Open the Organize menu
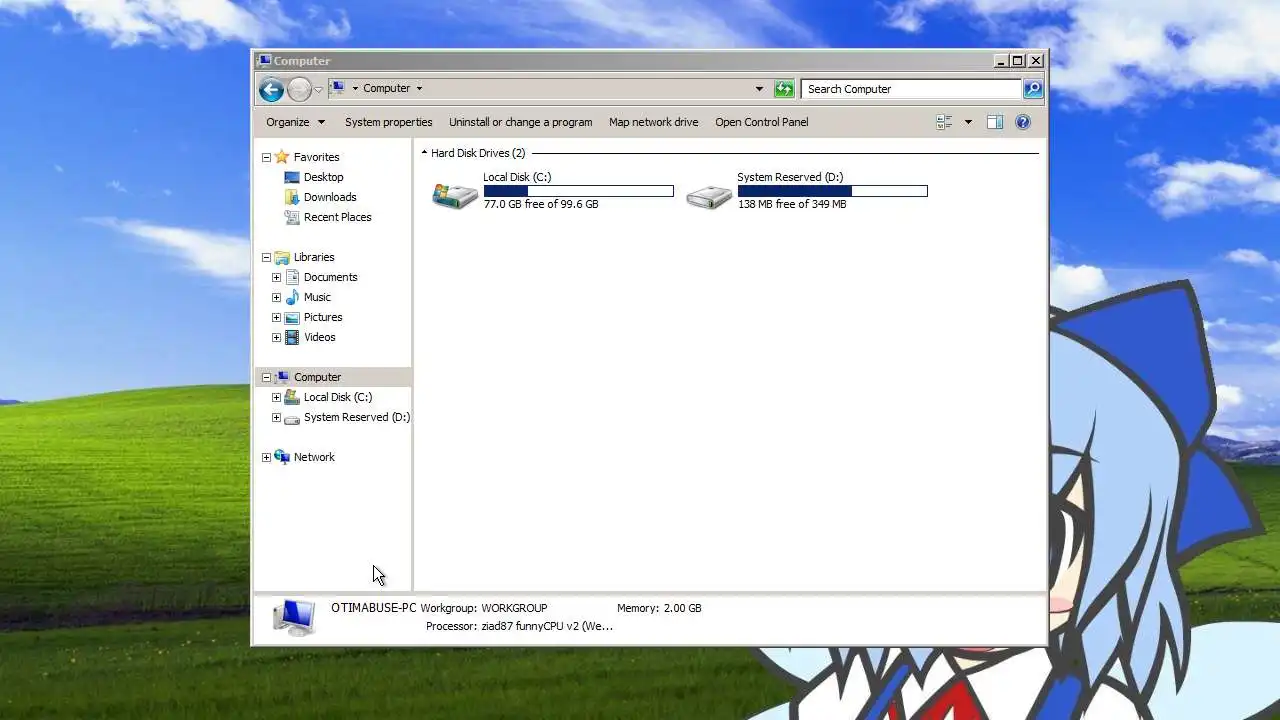The image size is (1280, 720). tap(295, 122)
